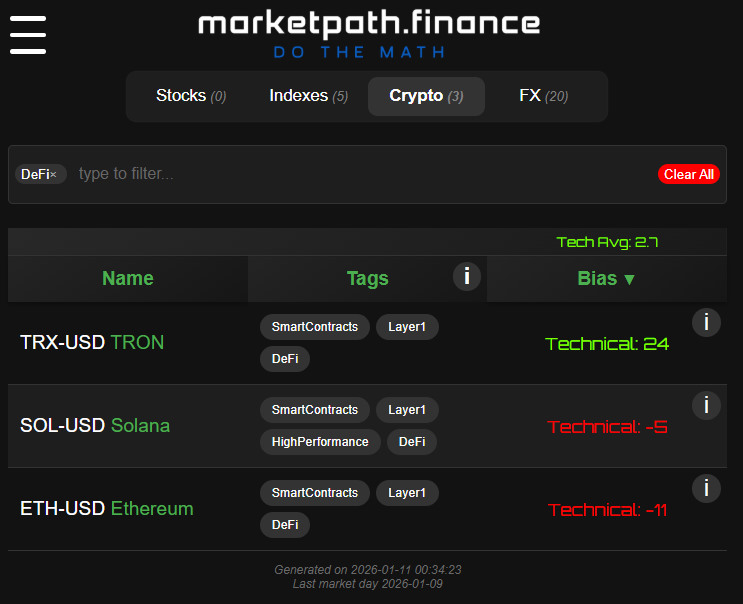
Task: Open info icon for ETH-USD row
Action: [x=706, y=488]
